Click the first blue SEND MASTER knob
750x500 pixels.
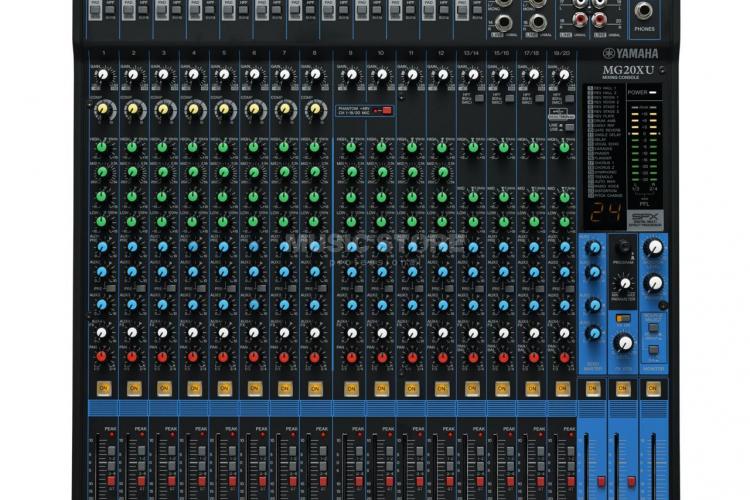tap(593, 247)
